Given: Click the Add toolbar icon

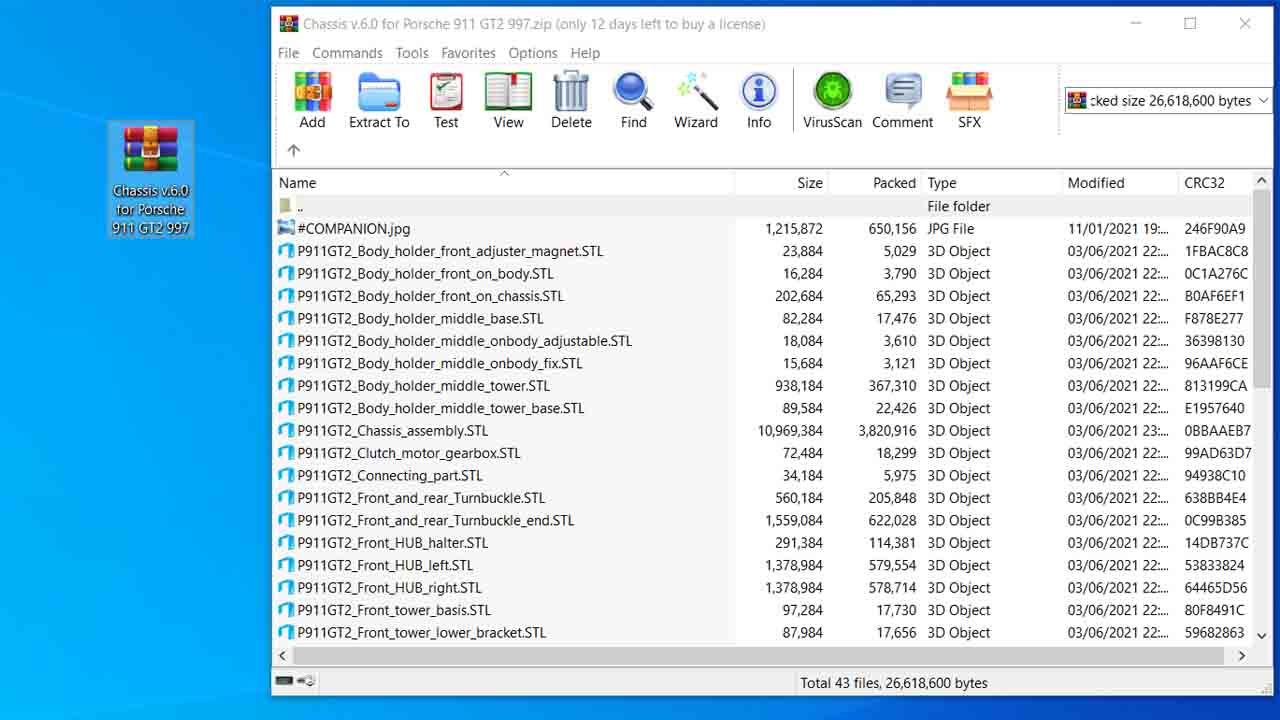Looking at the screenshot, I should [312, 100].
